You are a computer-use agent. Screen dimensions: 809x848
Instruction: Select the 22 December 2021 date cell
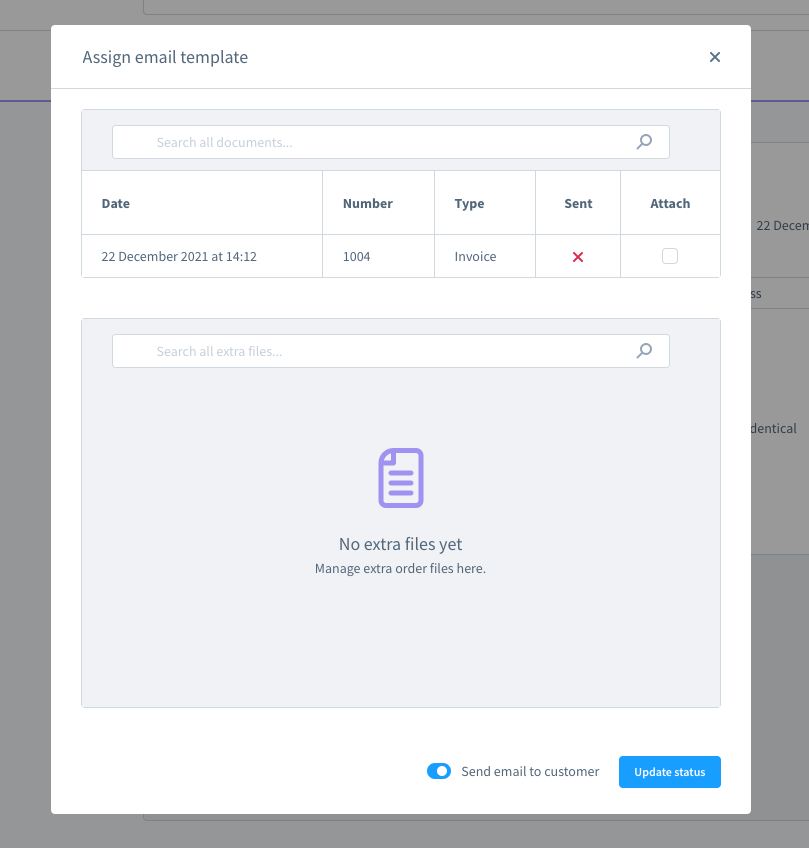click(x=179, y=257)
